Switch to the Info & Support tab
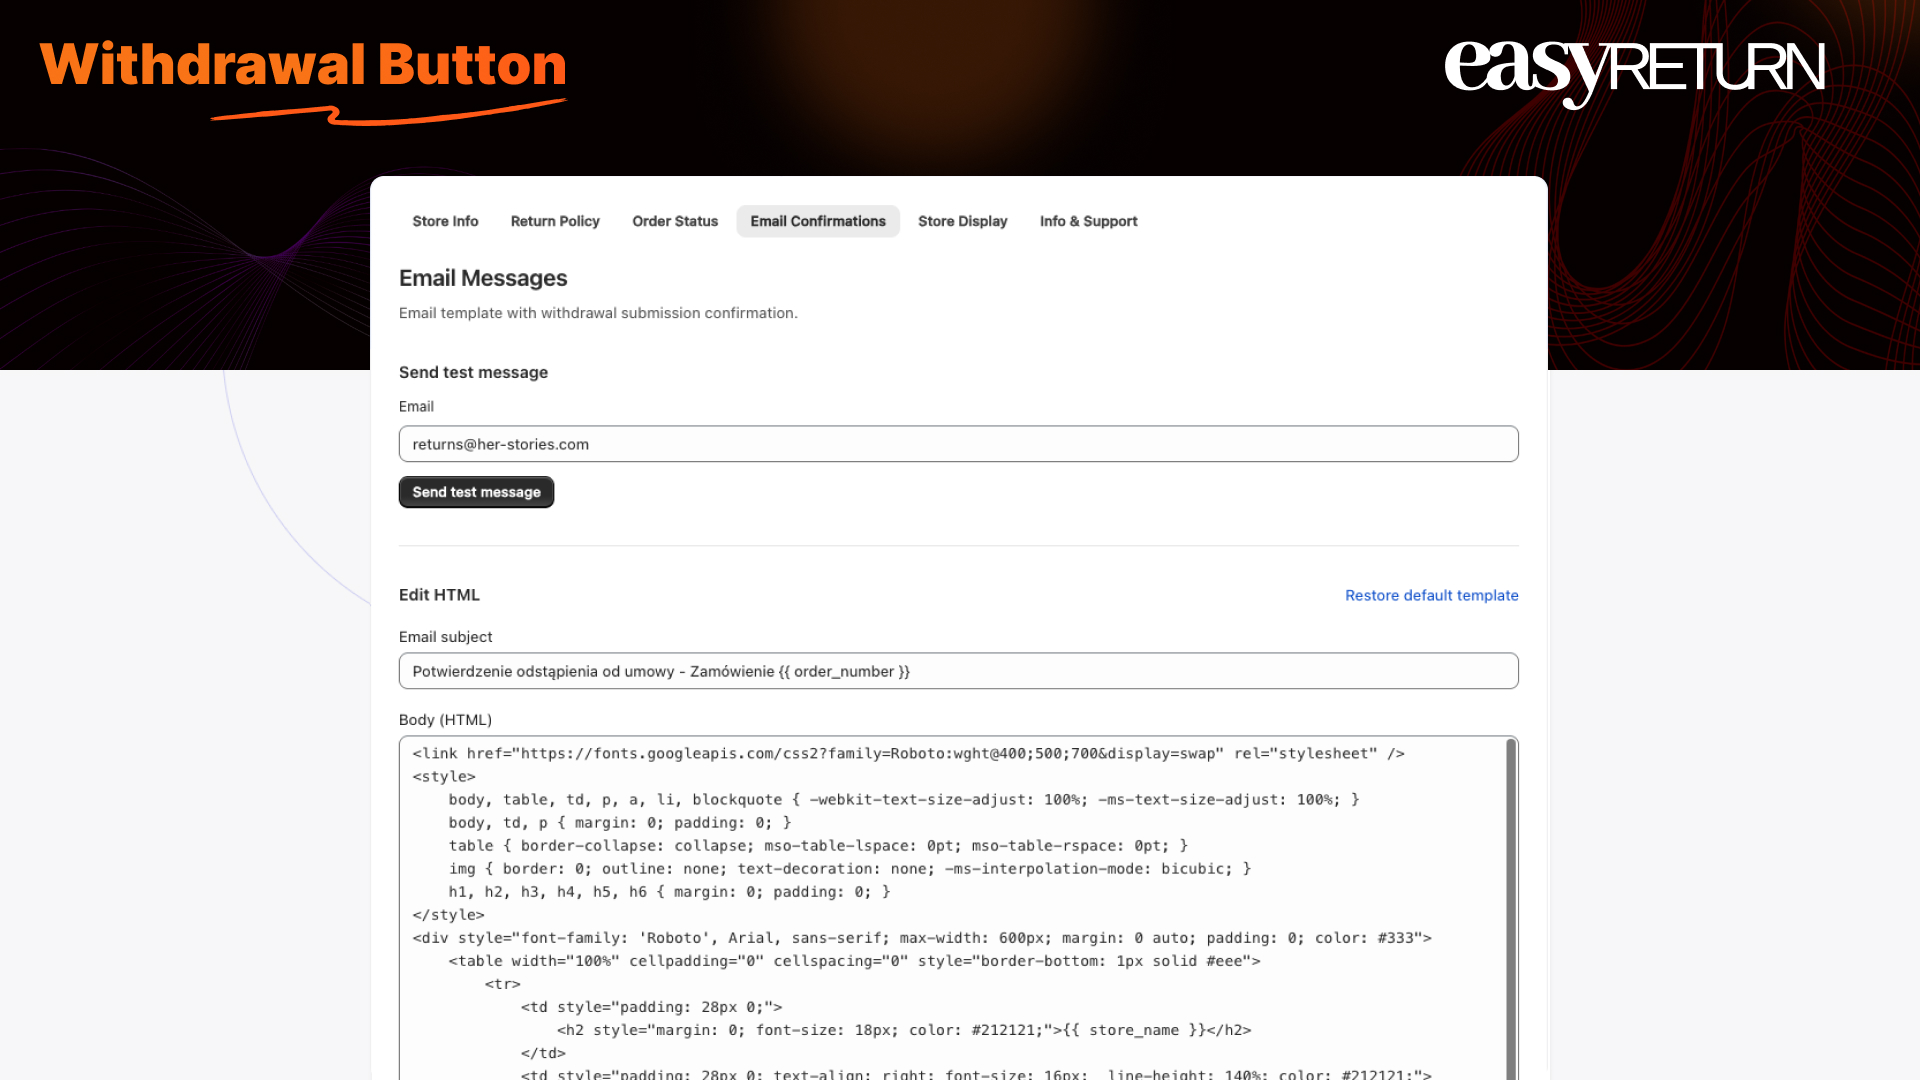 [1088, 221]
